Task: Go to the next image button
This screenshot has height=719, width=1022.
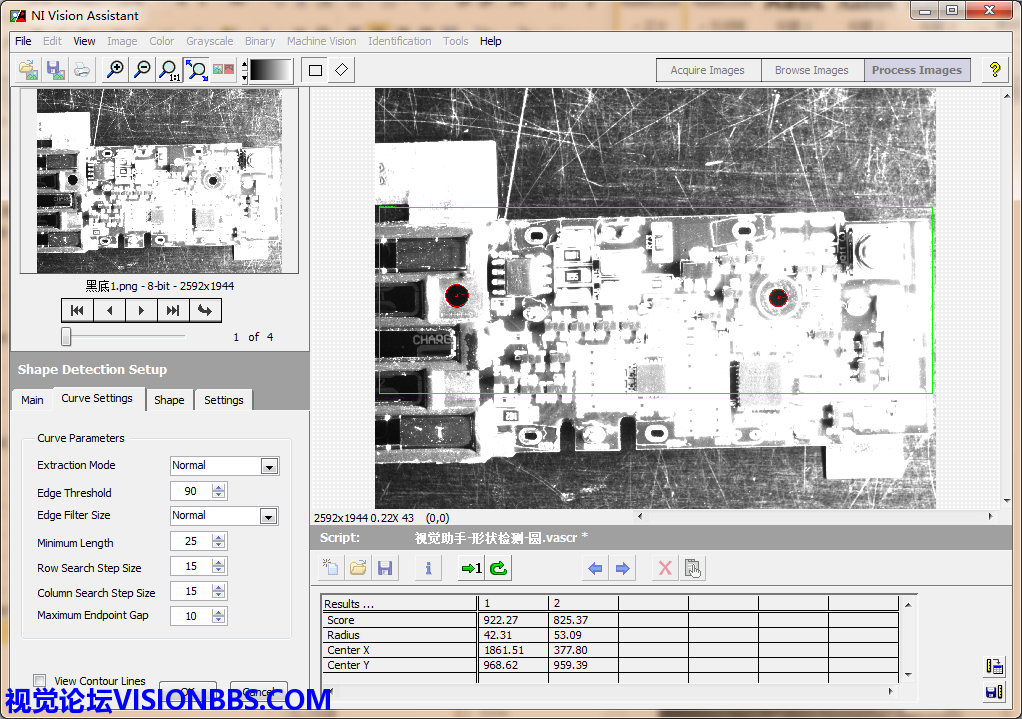Action: click(x=141, y=310)
